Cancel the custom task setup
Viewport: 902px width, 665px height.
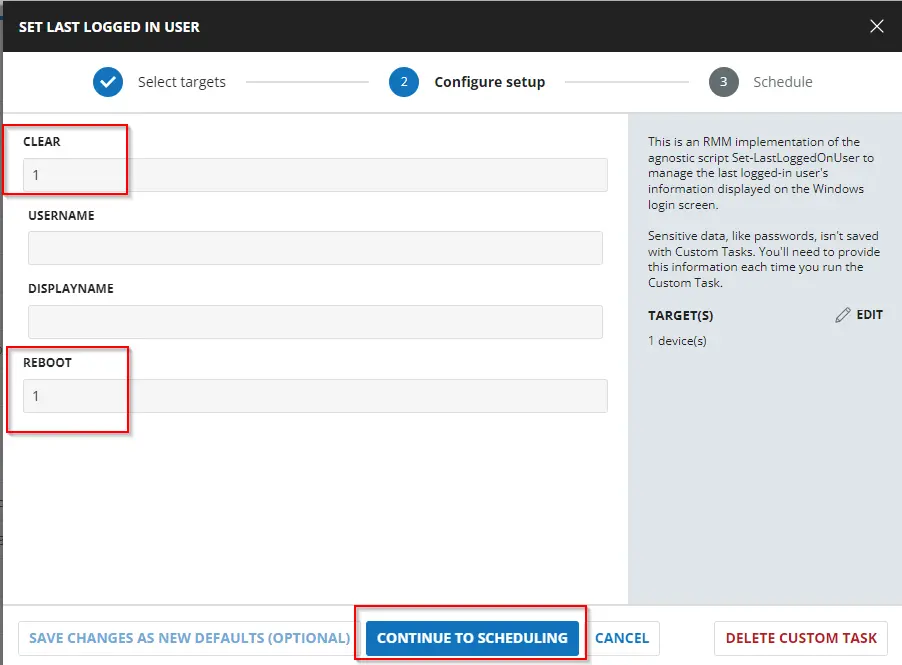622,639
